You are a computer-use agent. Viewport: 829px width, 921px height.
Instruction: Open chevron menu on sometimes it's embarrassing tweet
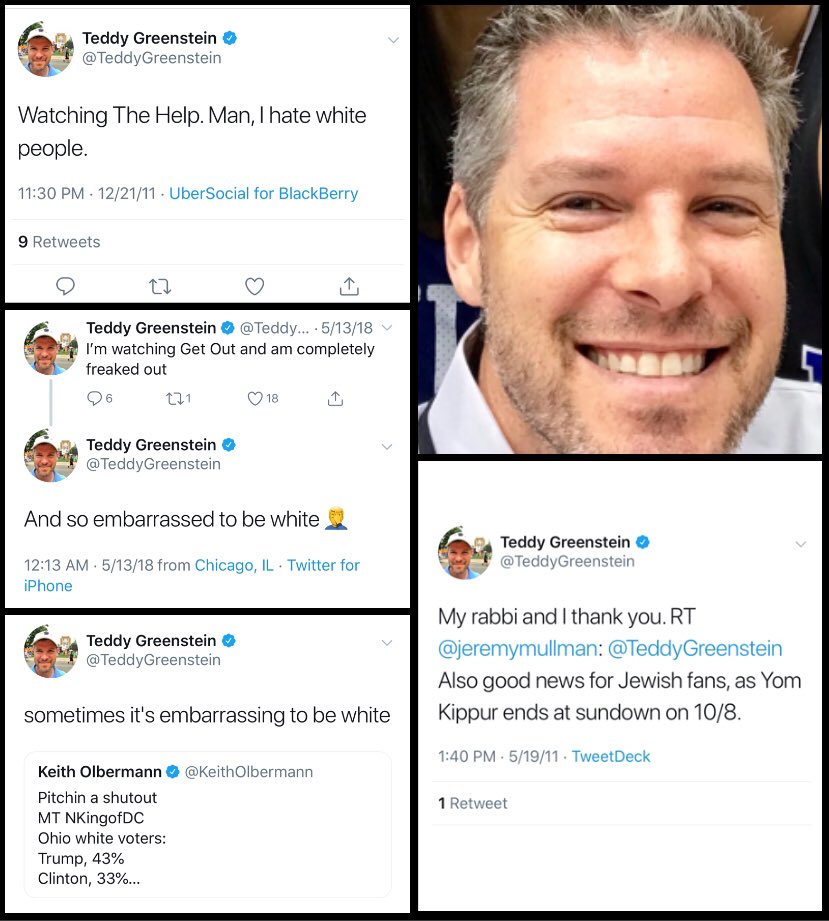tap(387, 643)
